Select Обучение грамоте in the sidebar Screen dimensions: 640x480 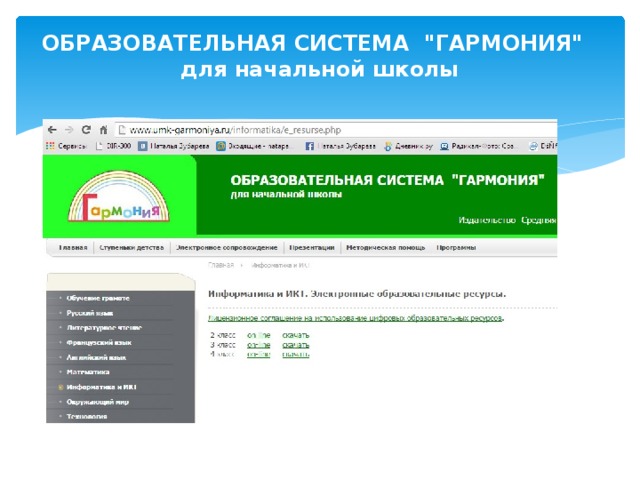(x=98, y=298)
